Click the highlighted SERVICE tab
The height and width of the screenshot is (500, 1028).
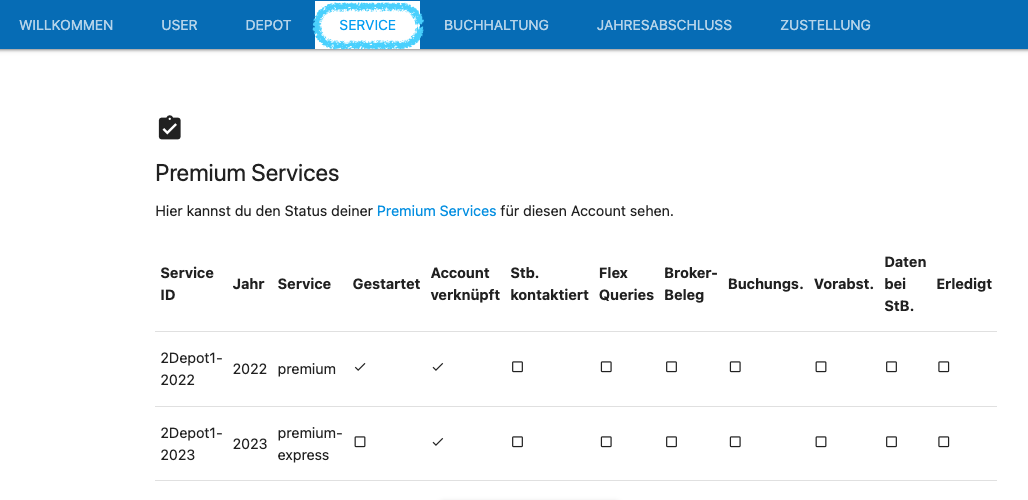coord(368,25)
